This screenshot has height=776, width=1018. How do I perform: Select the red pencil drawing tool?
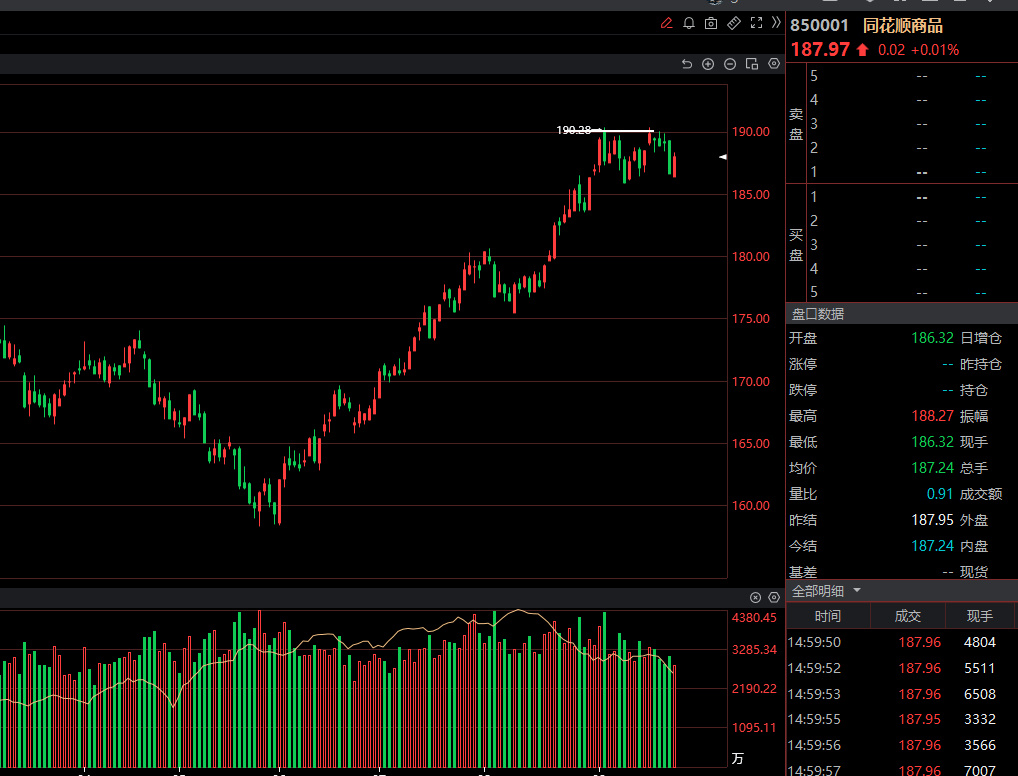tap(667, 23)
